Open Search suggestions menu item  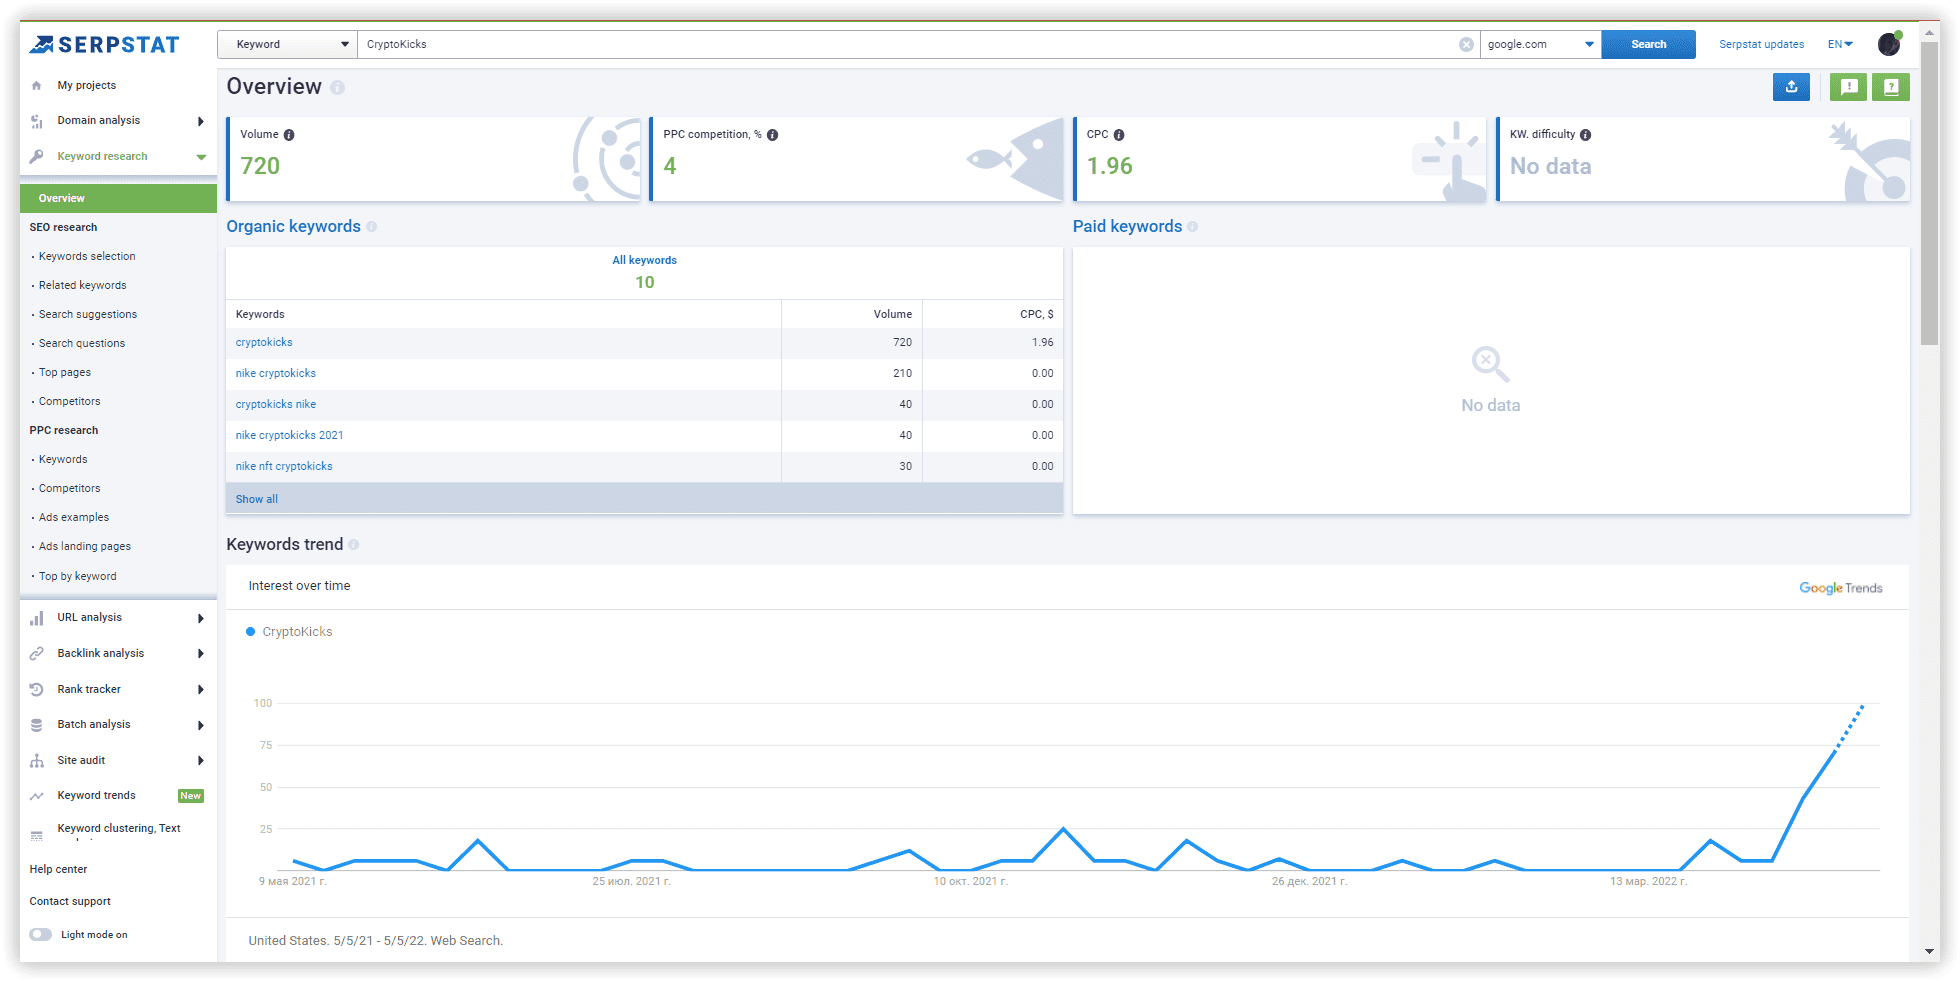tap(88, 315)
